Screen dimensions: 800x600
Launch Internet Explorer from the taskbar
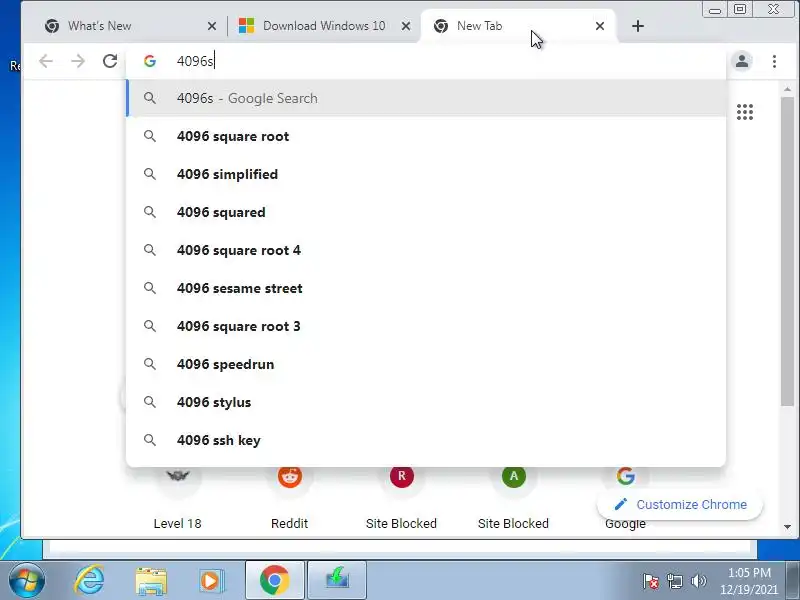click(x=89, y=581)
